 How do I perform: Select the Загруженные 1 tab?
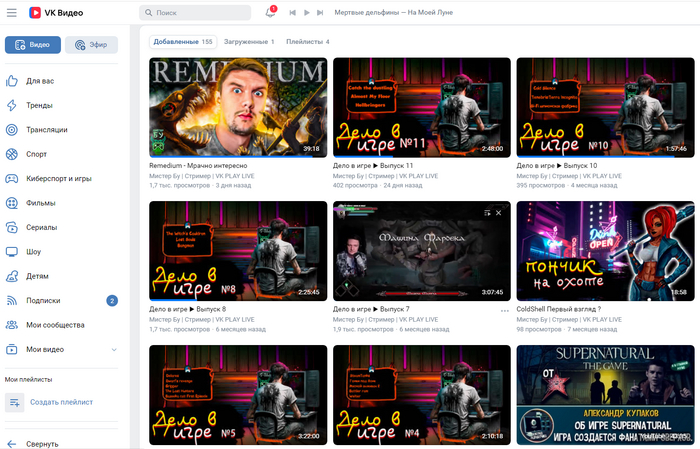(x=249, y=42)
